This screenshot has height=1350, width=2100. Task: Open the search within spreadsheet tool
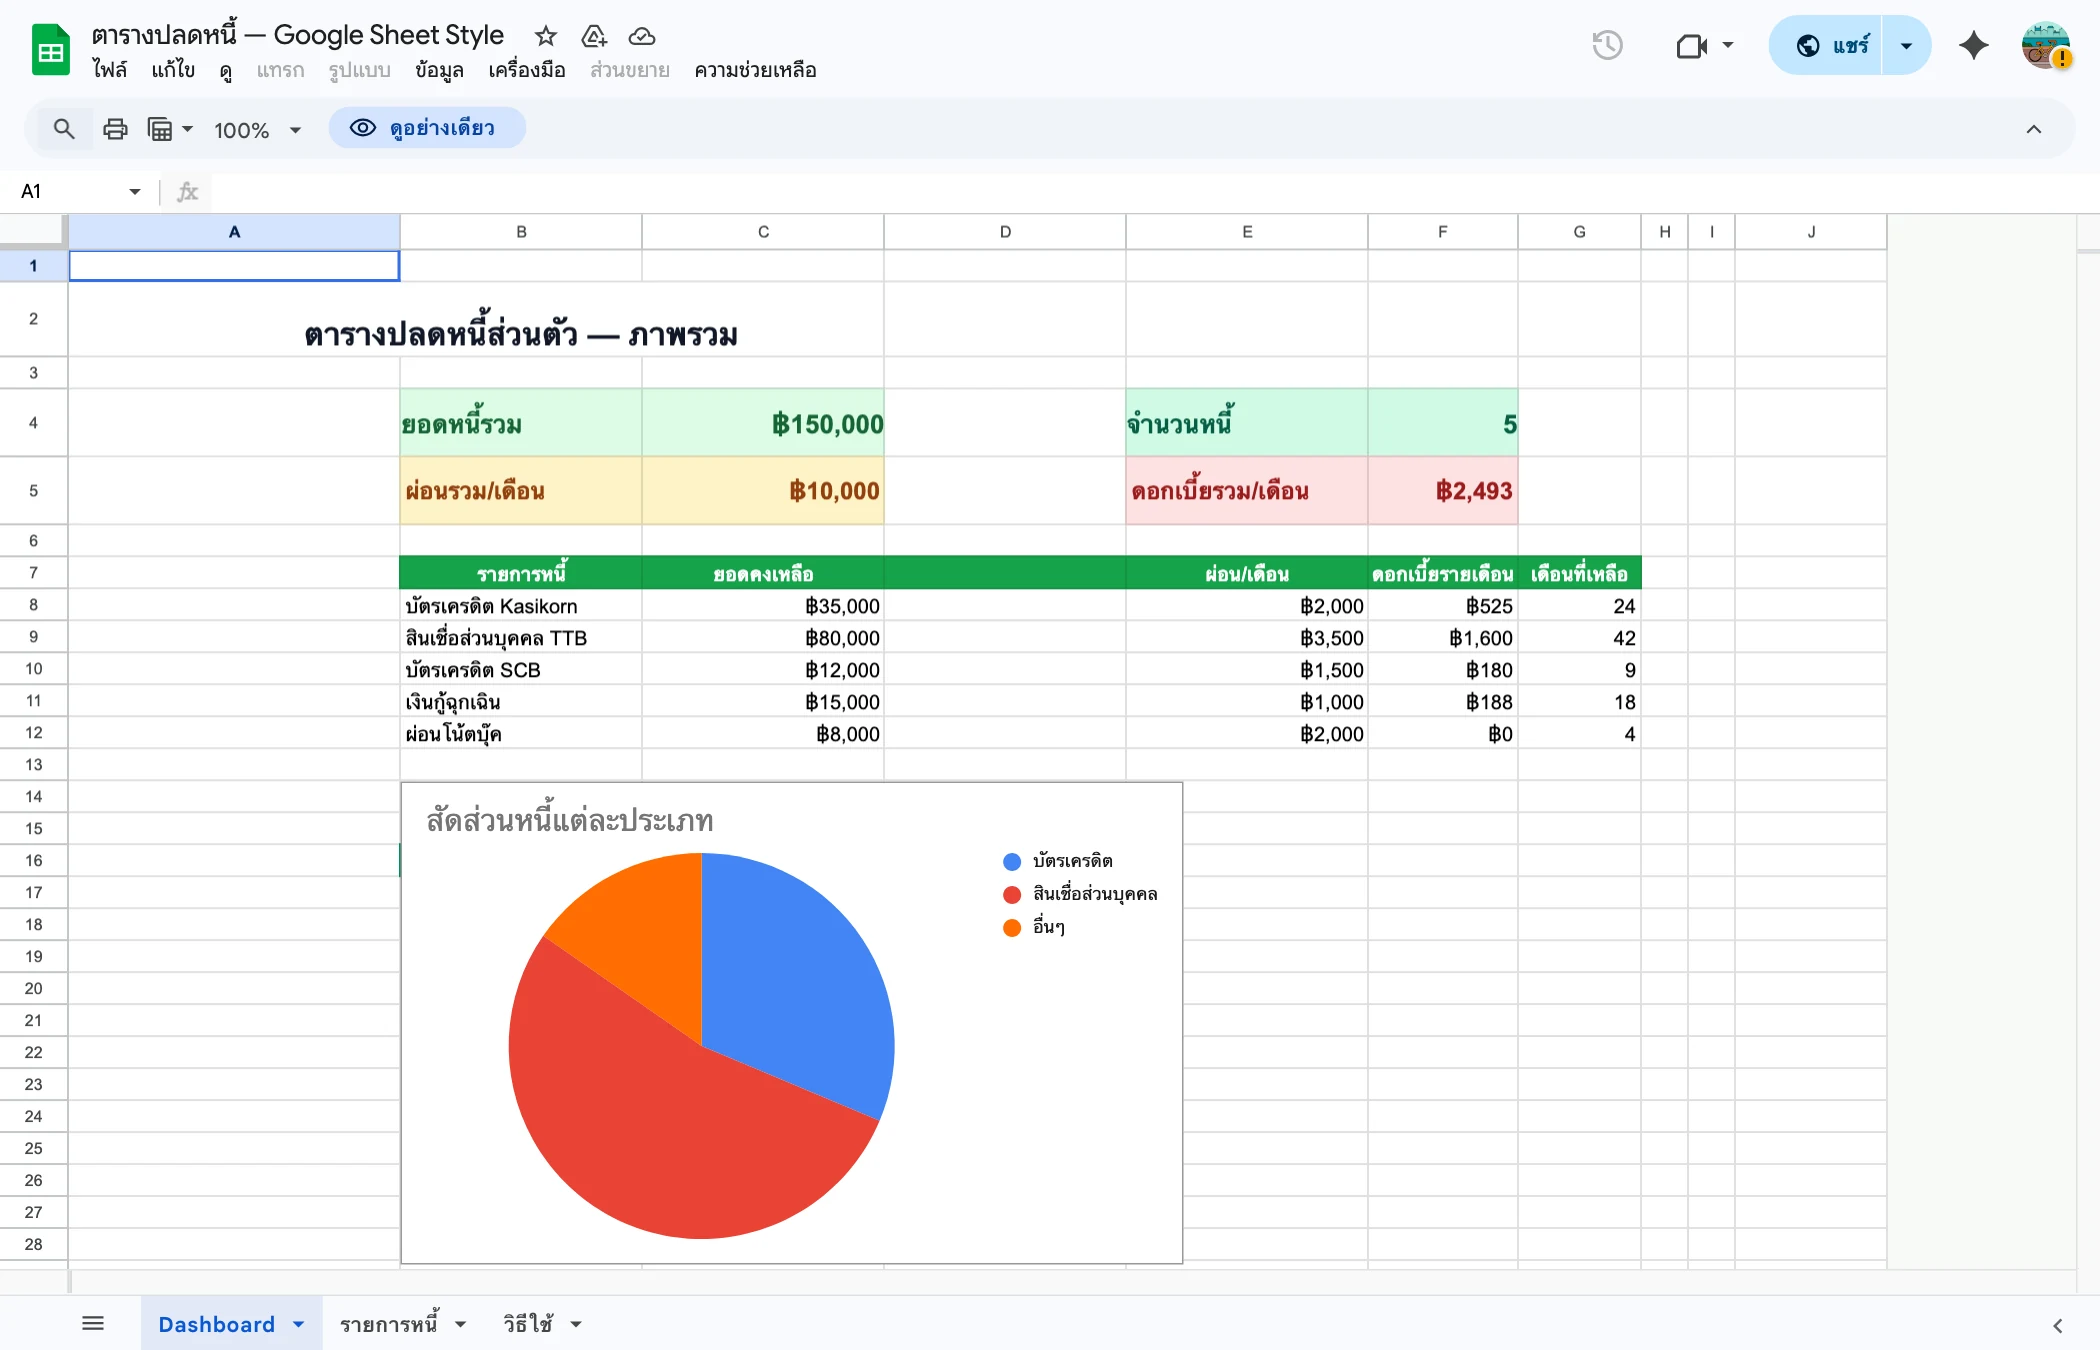click(x=64, y=128)
